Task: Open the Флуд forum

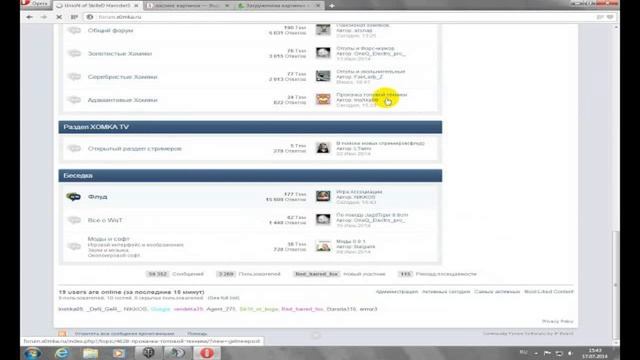Action: pyautogui.click(x=98, y=197)
